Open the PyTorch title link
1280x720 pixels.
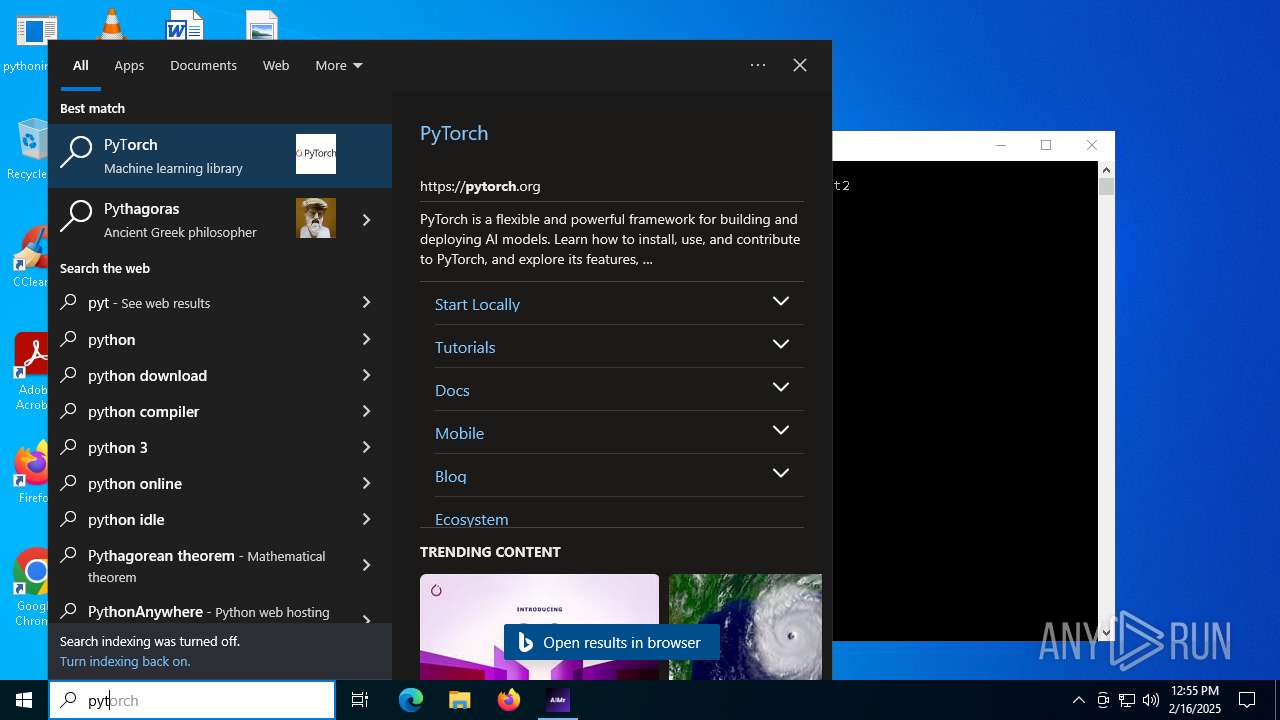point(454,133)
